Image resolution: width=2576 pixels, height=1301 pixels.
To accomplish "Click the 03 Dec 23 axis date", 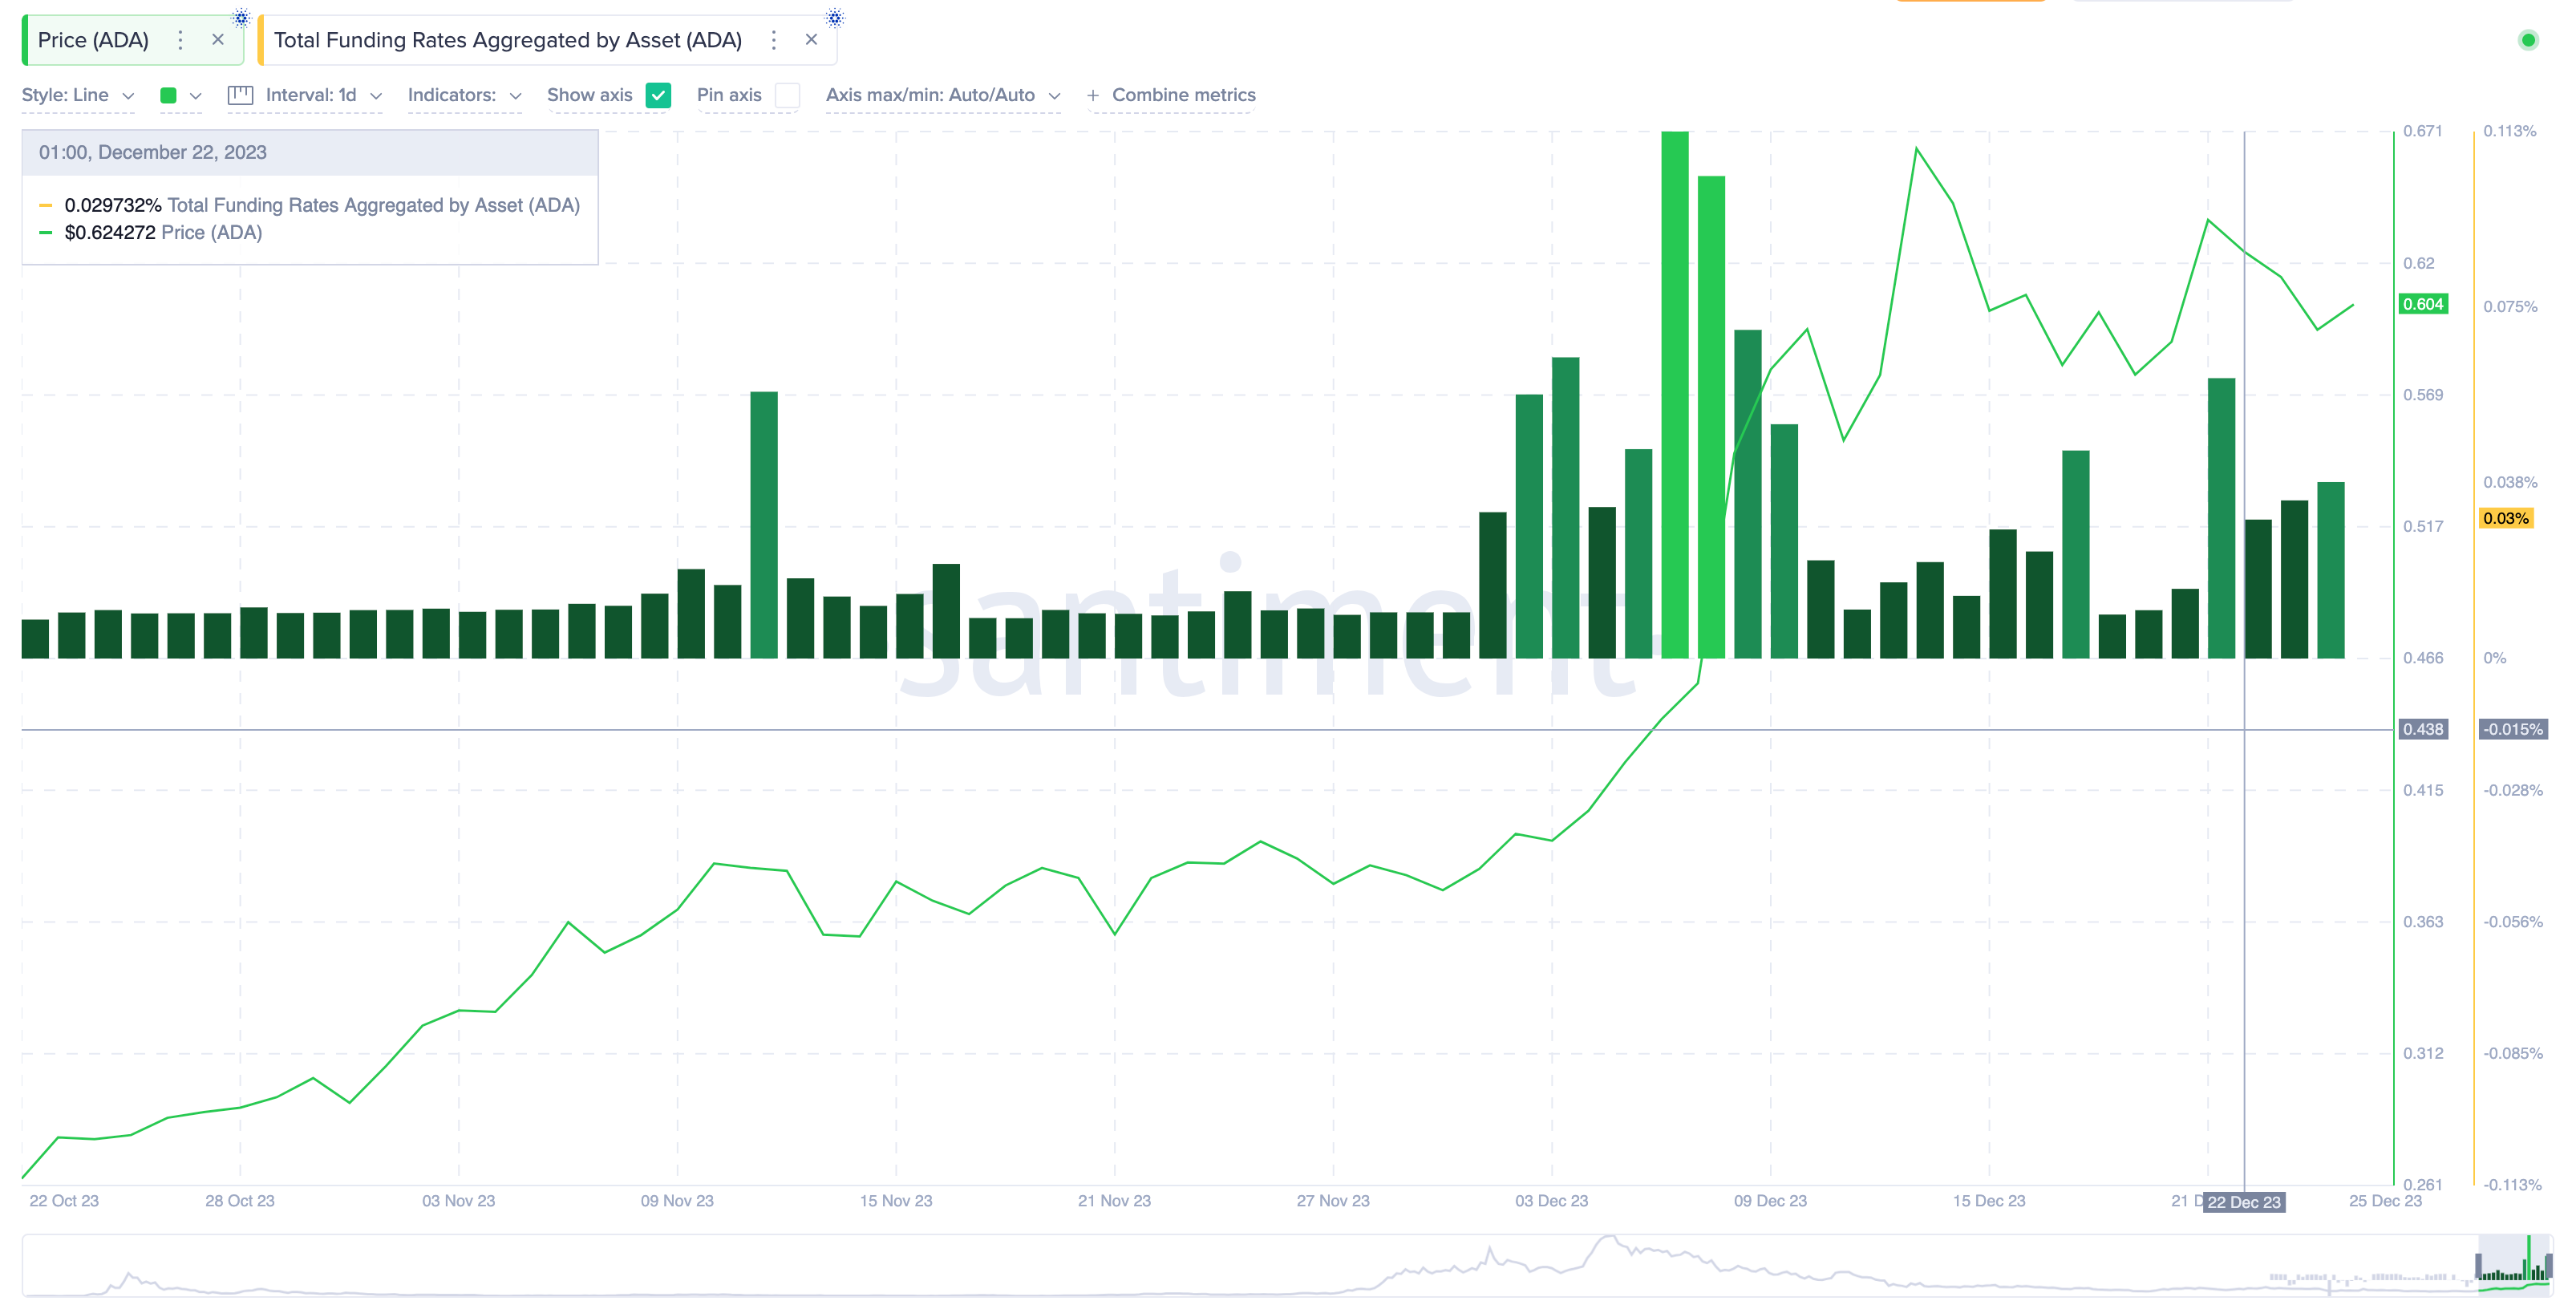I will 1551,1201.
